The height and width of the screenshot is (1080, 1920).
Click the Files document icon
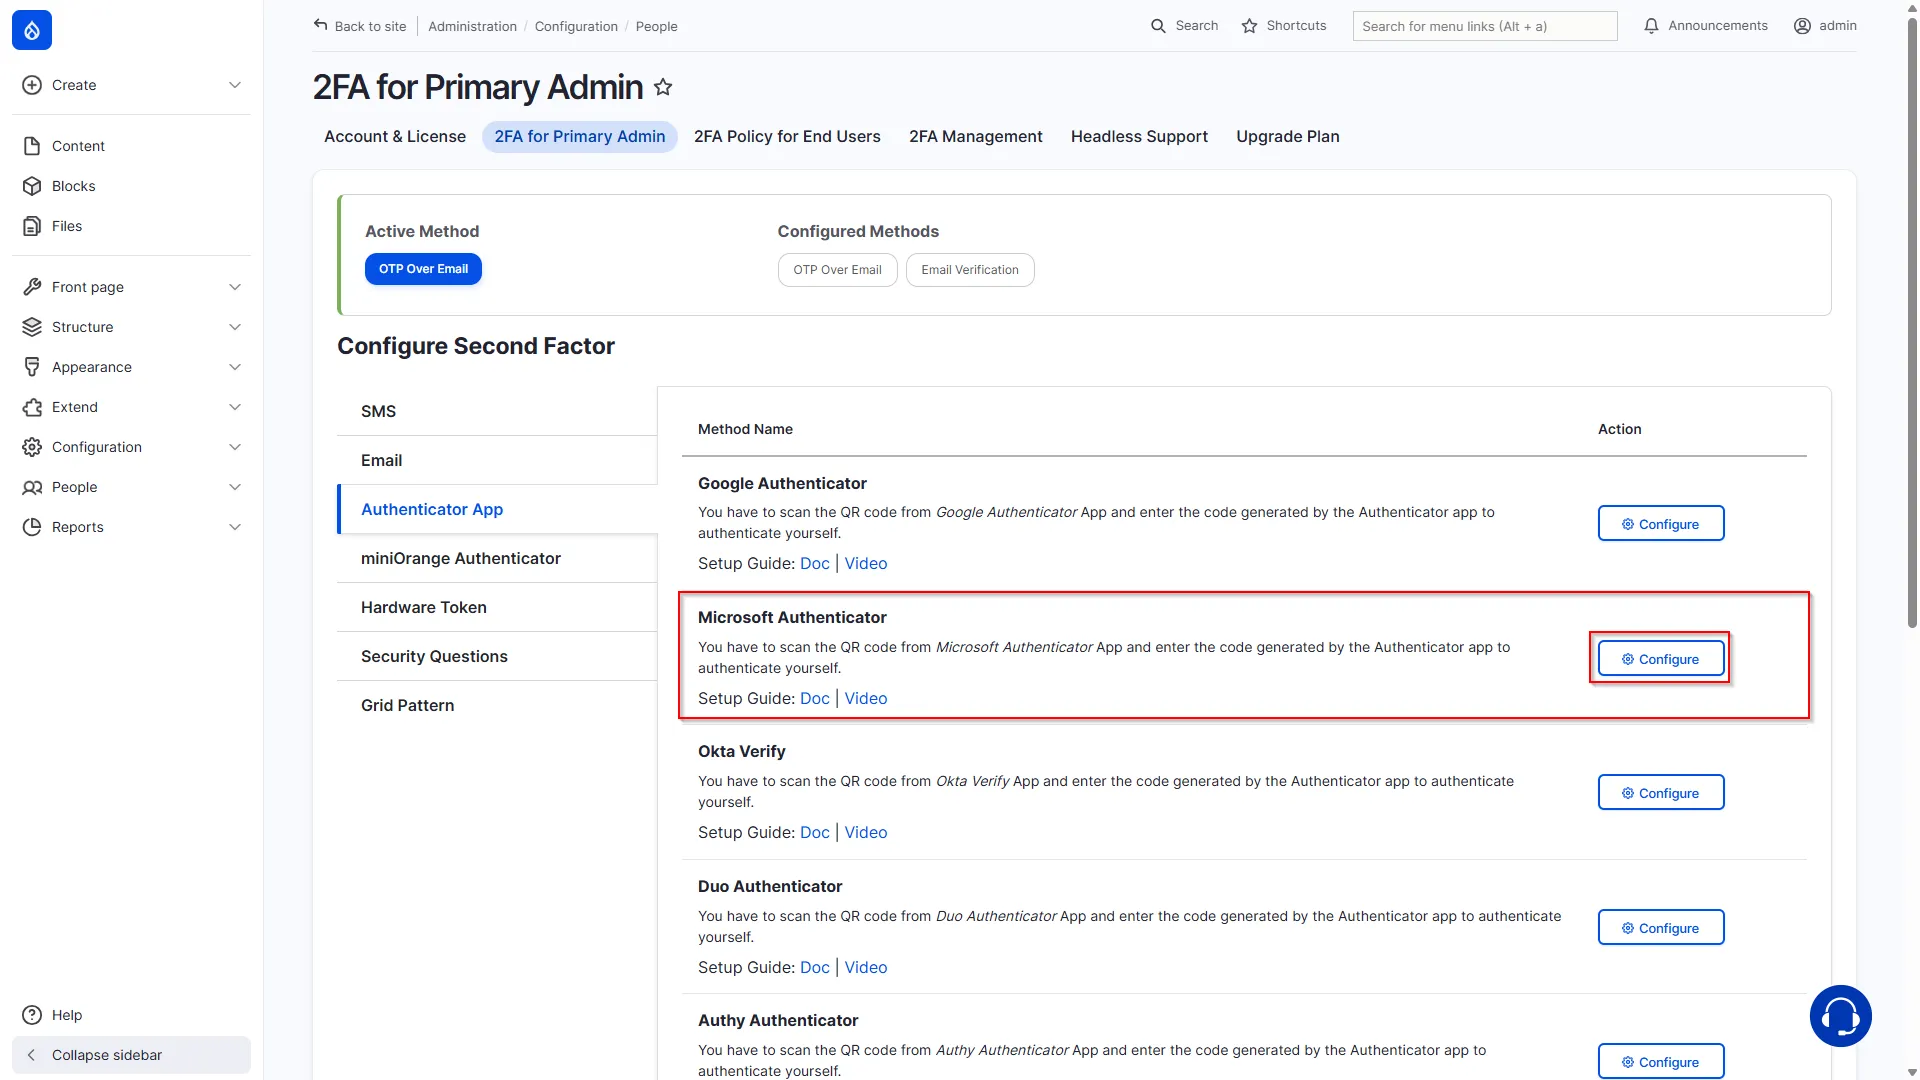pyautogui.click(x=32, y=226)
